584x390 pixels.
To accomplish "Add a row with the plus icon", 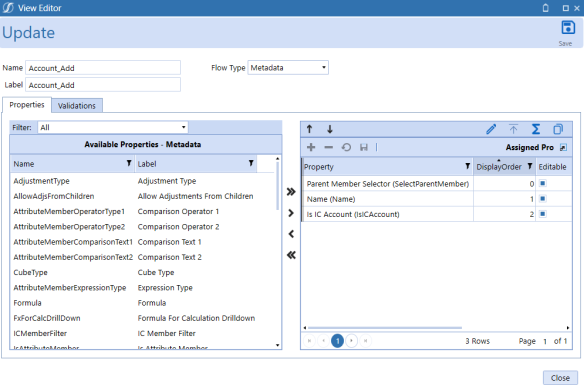I will point(311,148).
